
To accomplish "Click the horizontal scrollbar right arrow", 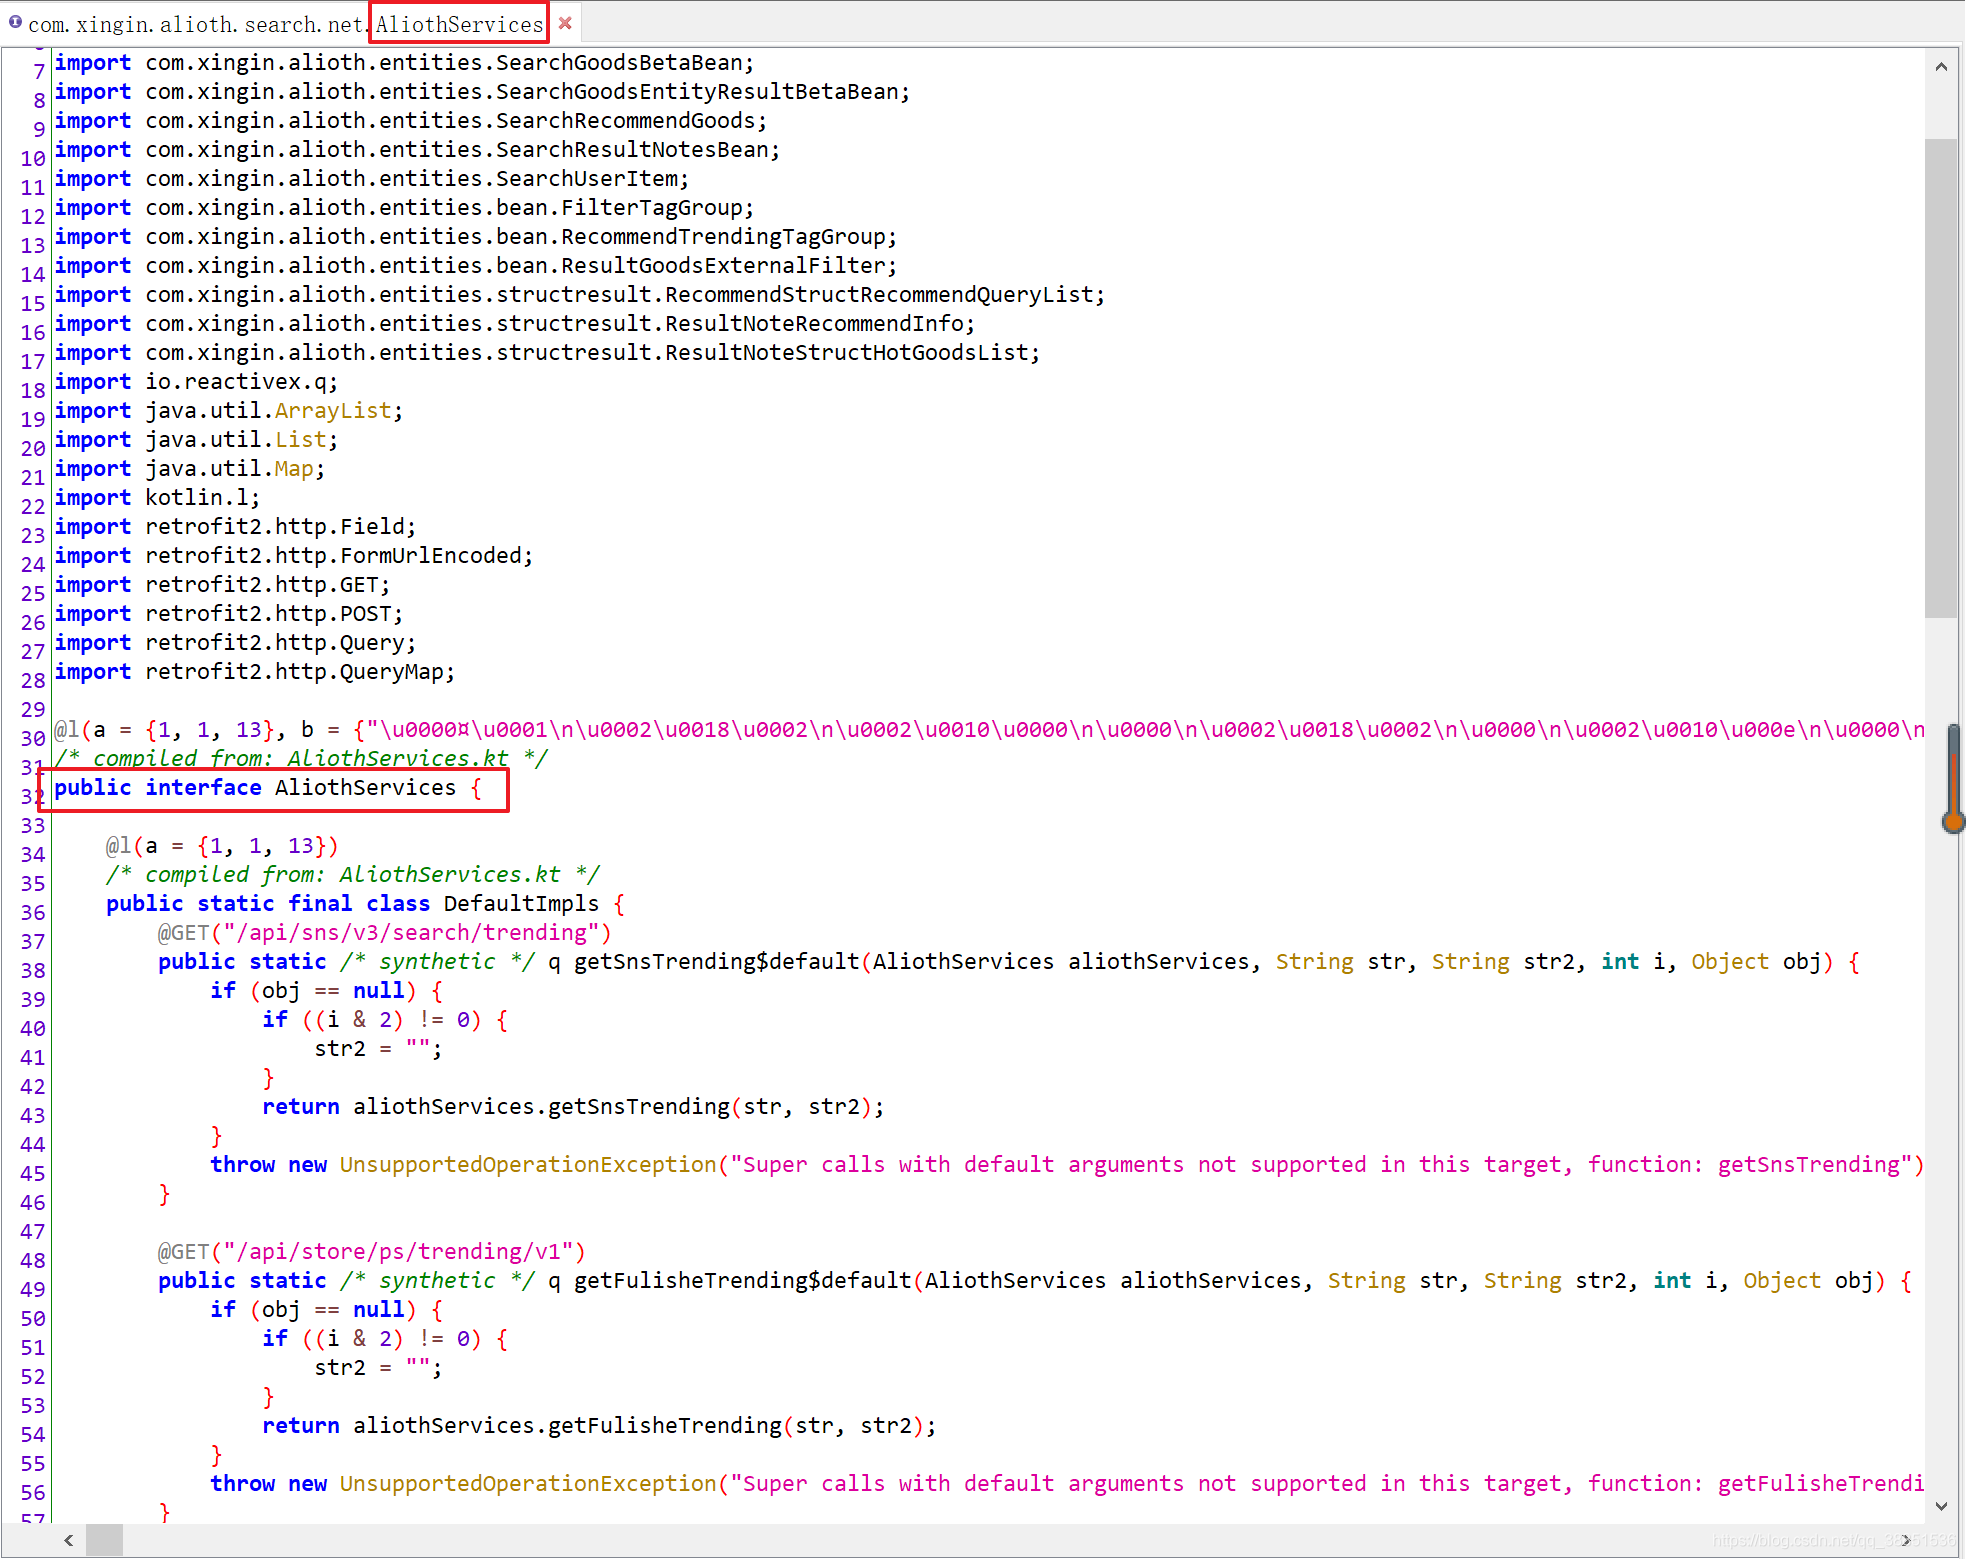I will [1906, 1540].
